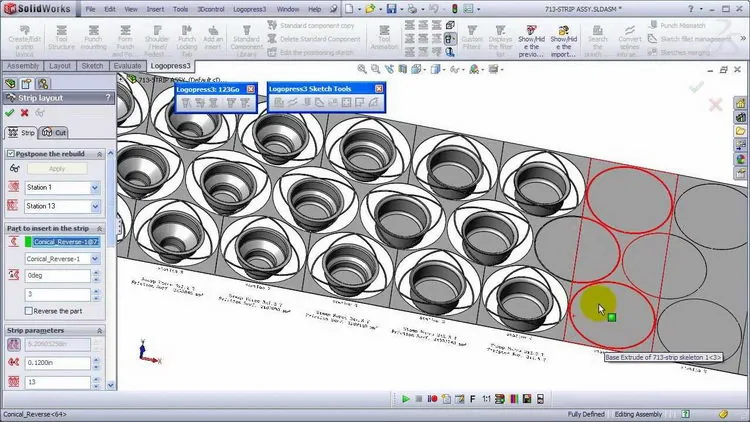Click Zoom to Fit magnifier icon

coord(362,69)
